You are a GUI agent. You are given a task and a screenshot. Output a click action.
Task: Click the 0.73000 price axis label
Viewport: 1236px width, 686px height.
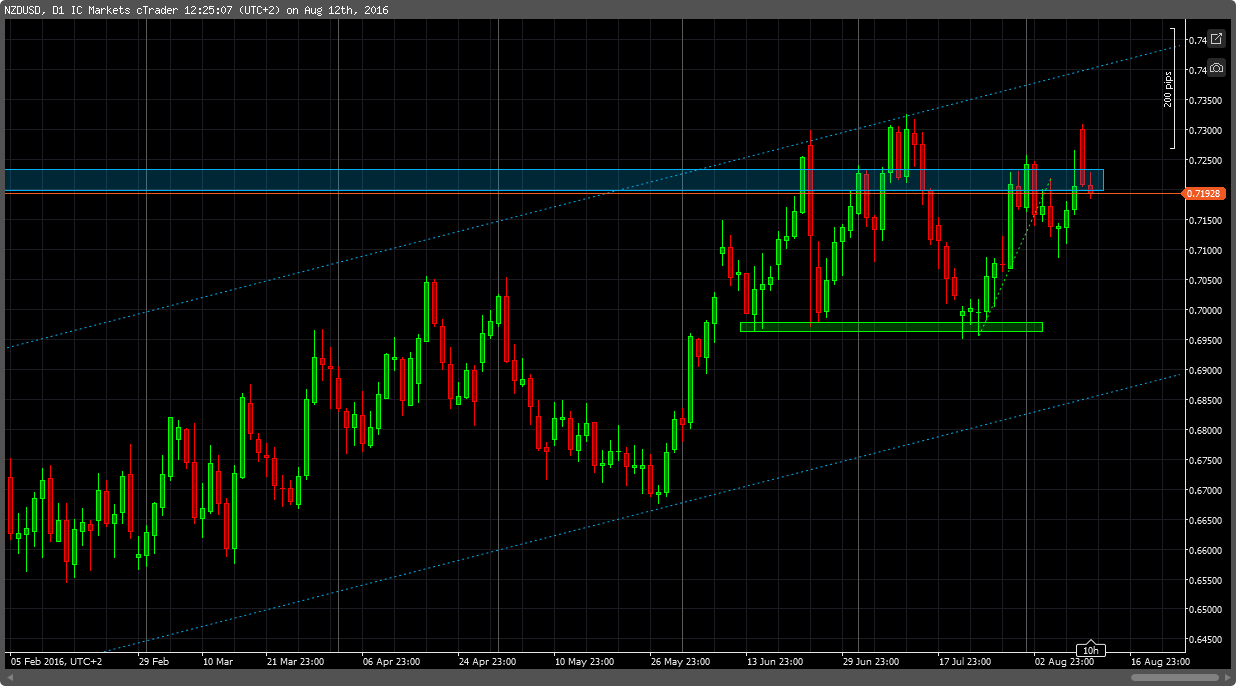pyautogui.click(x=1205, y=131)
